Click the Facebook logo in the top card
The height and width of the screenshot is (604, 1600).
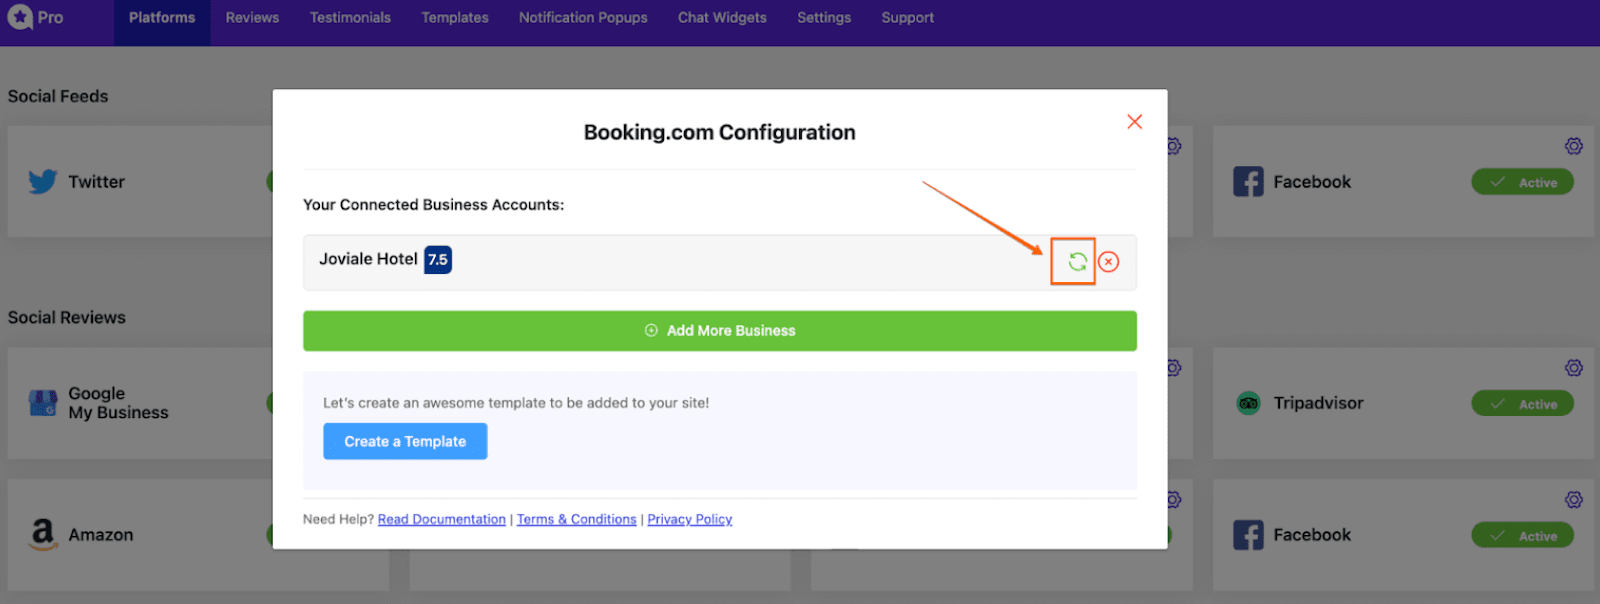[x=1248, y=182]
